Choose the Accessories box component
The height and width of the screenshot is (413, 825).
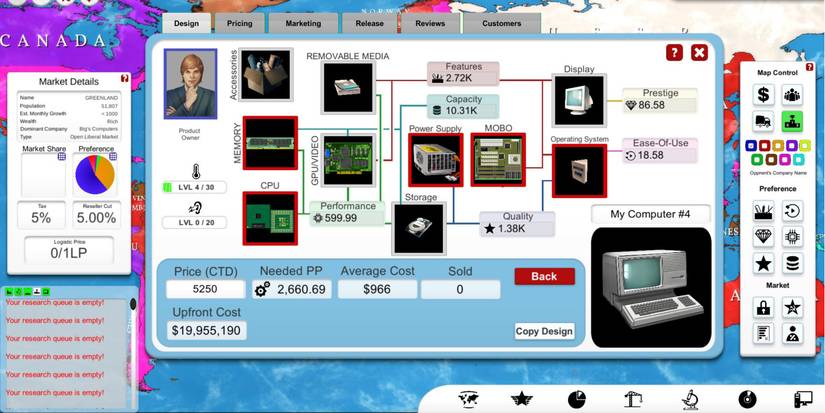point(266,75)
